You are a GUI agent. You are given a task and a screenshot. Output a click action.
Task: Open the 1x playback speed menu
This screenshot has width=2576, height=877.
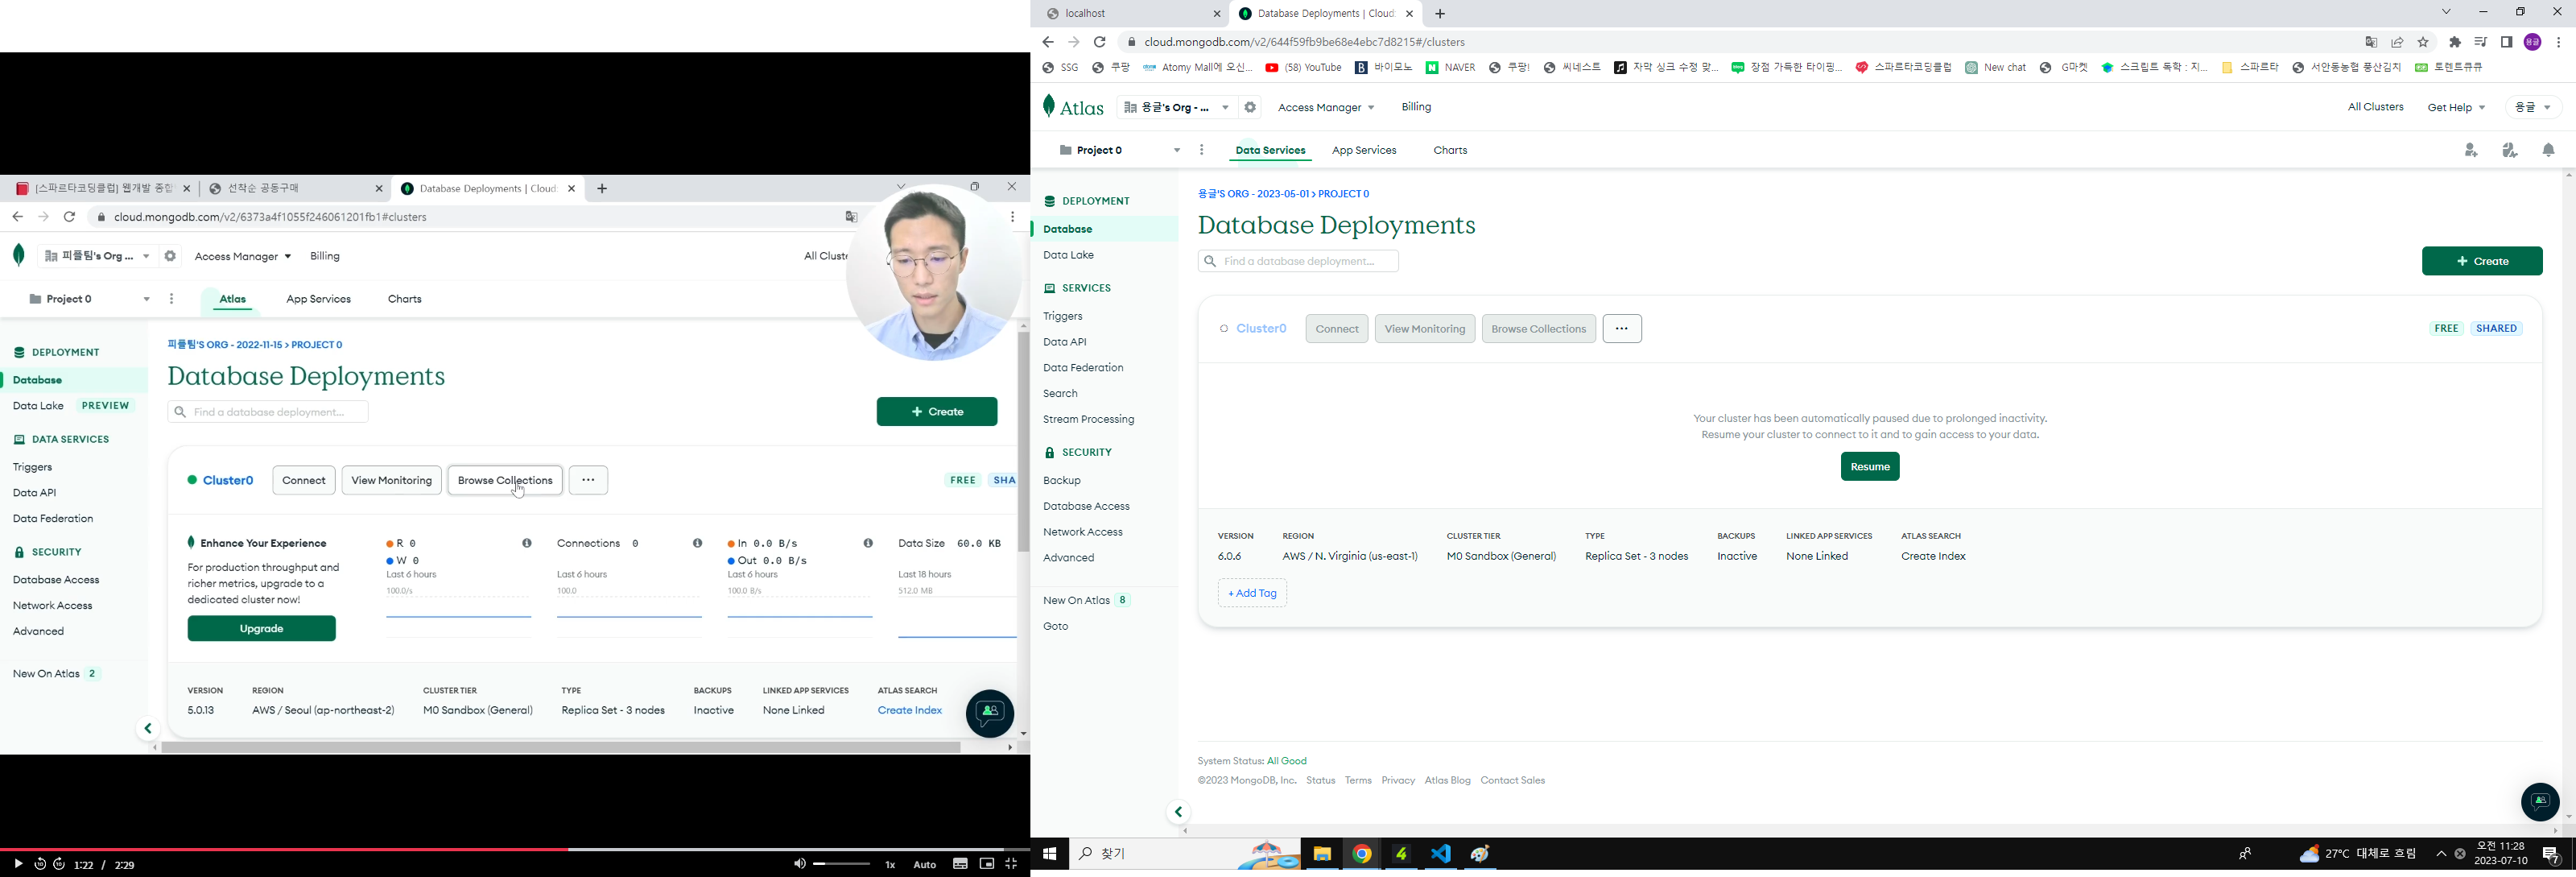pyautogui.click(x=890, y=865)
